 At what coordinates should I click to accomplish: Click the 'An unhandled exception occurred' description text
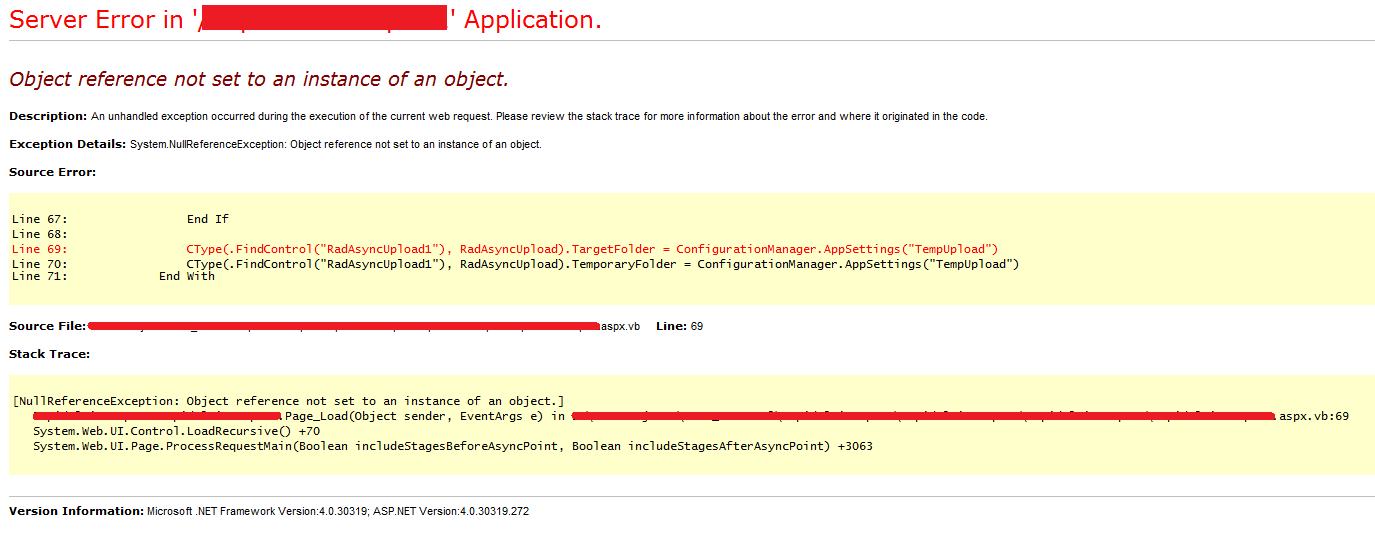click(x=539, y=116)
